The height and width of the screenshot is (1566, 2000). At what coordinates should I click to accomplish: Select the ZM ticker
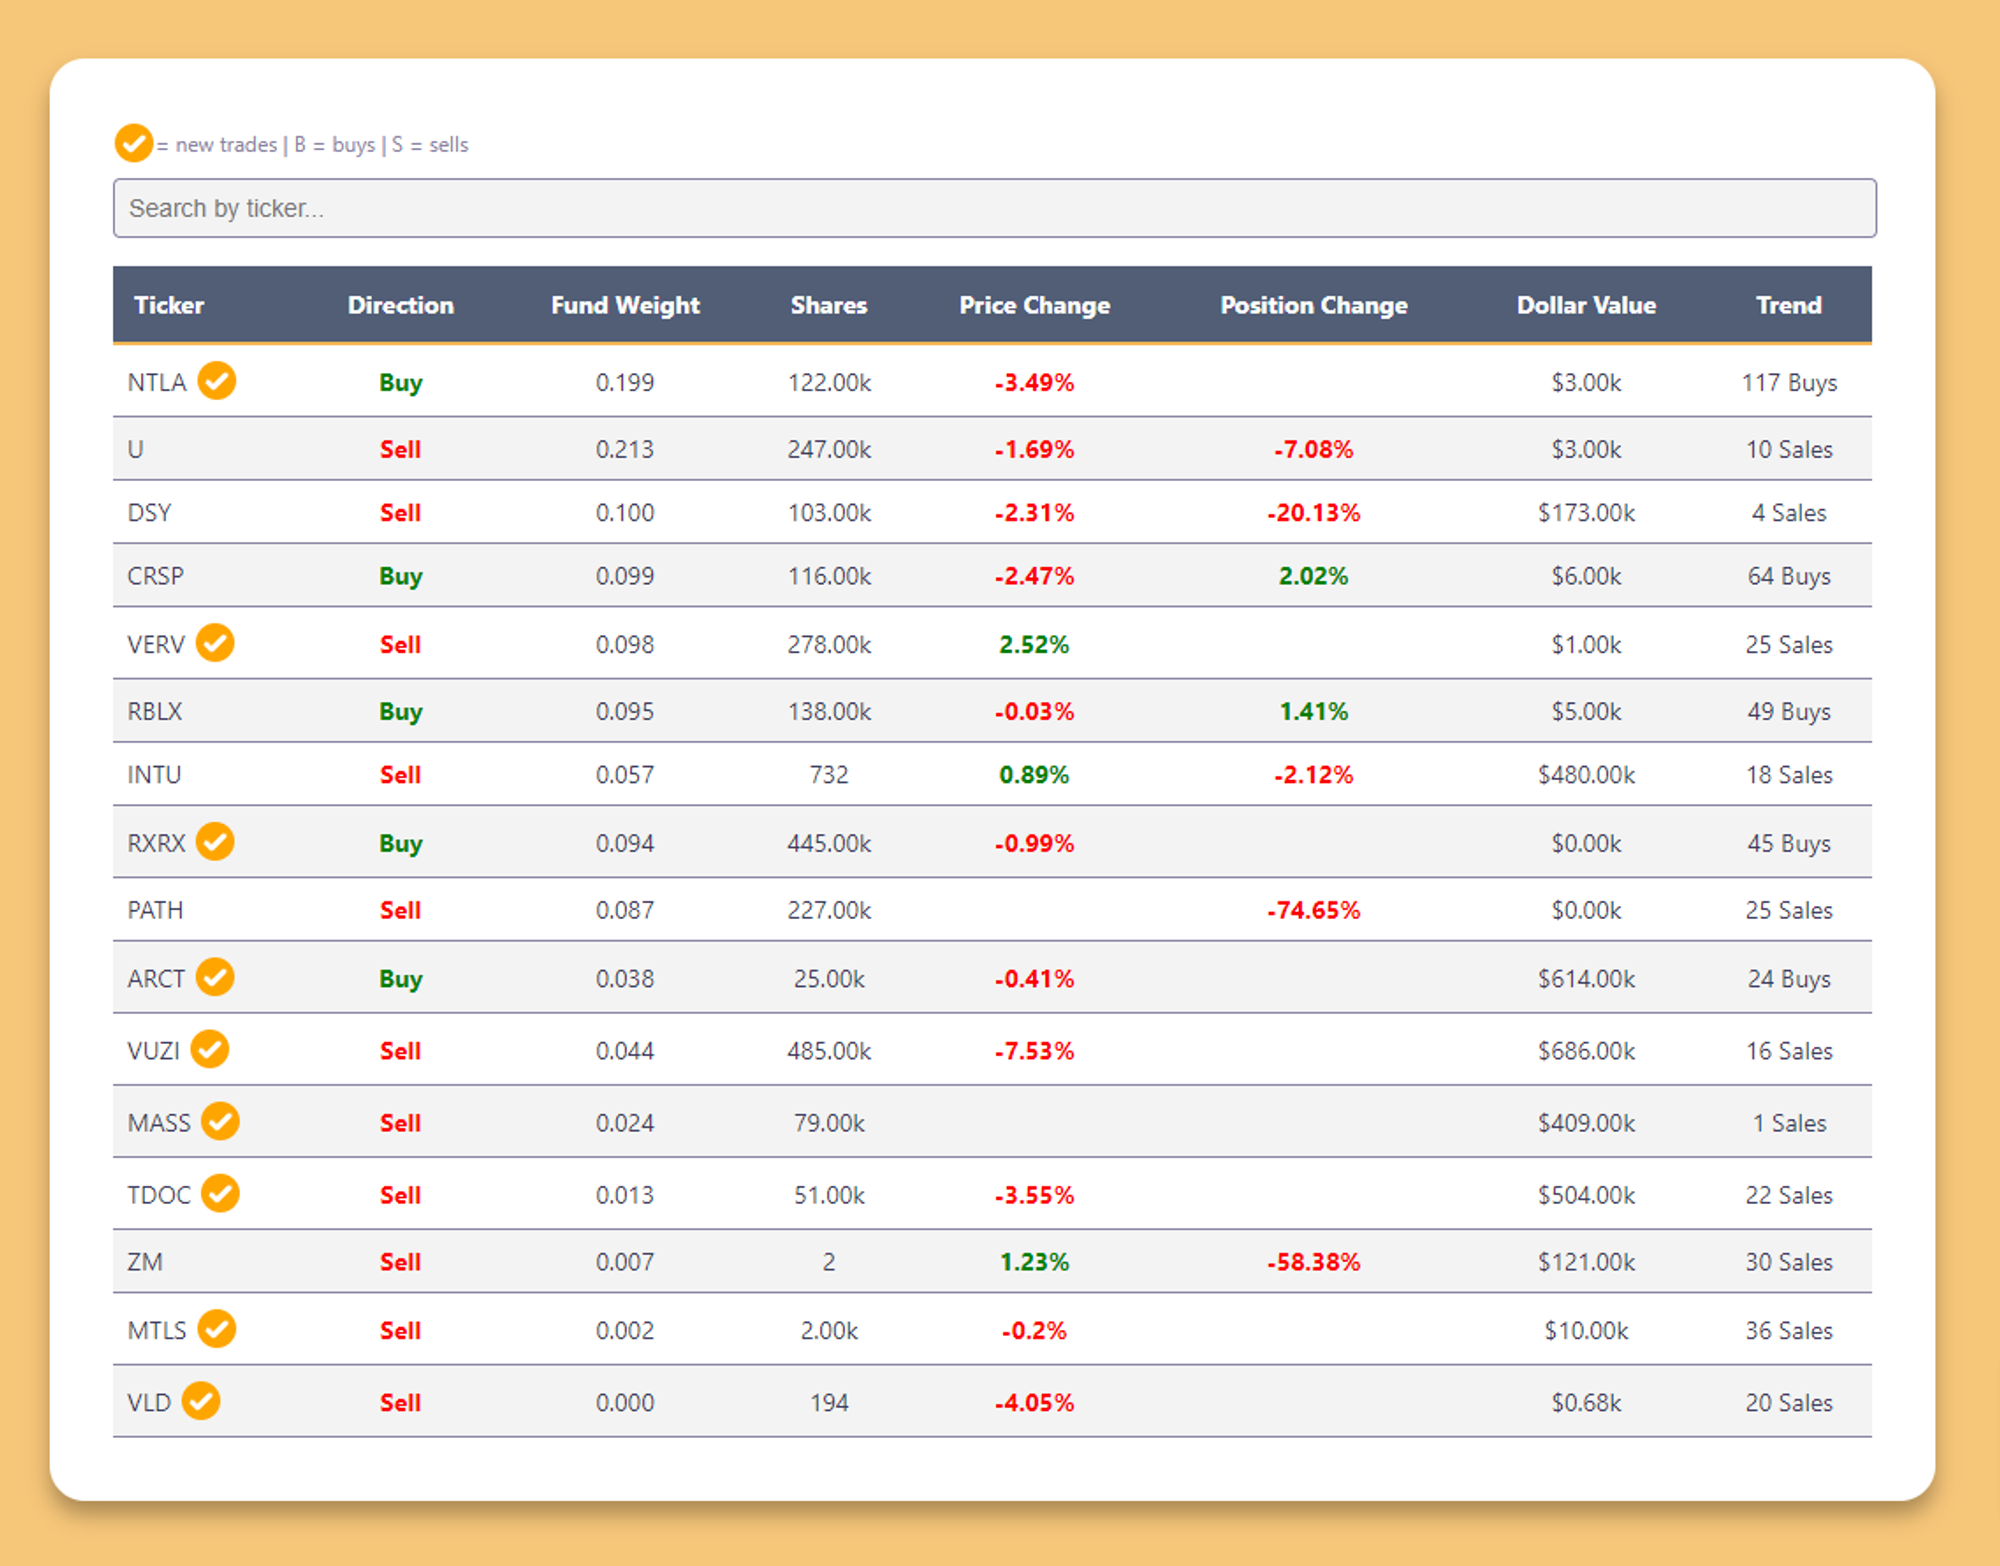point(145,1262)
